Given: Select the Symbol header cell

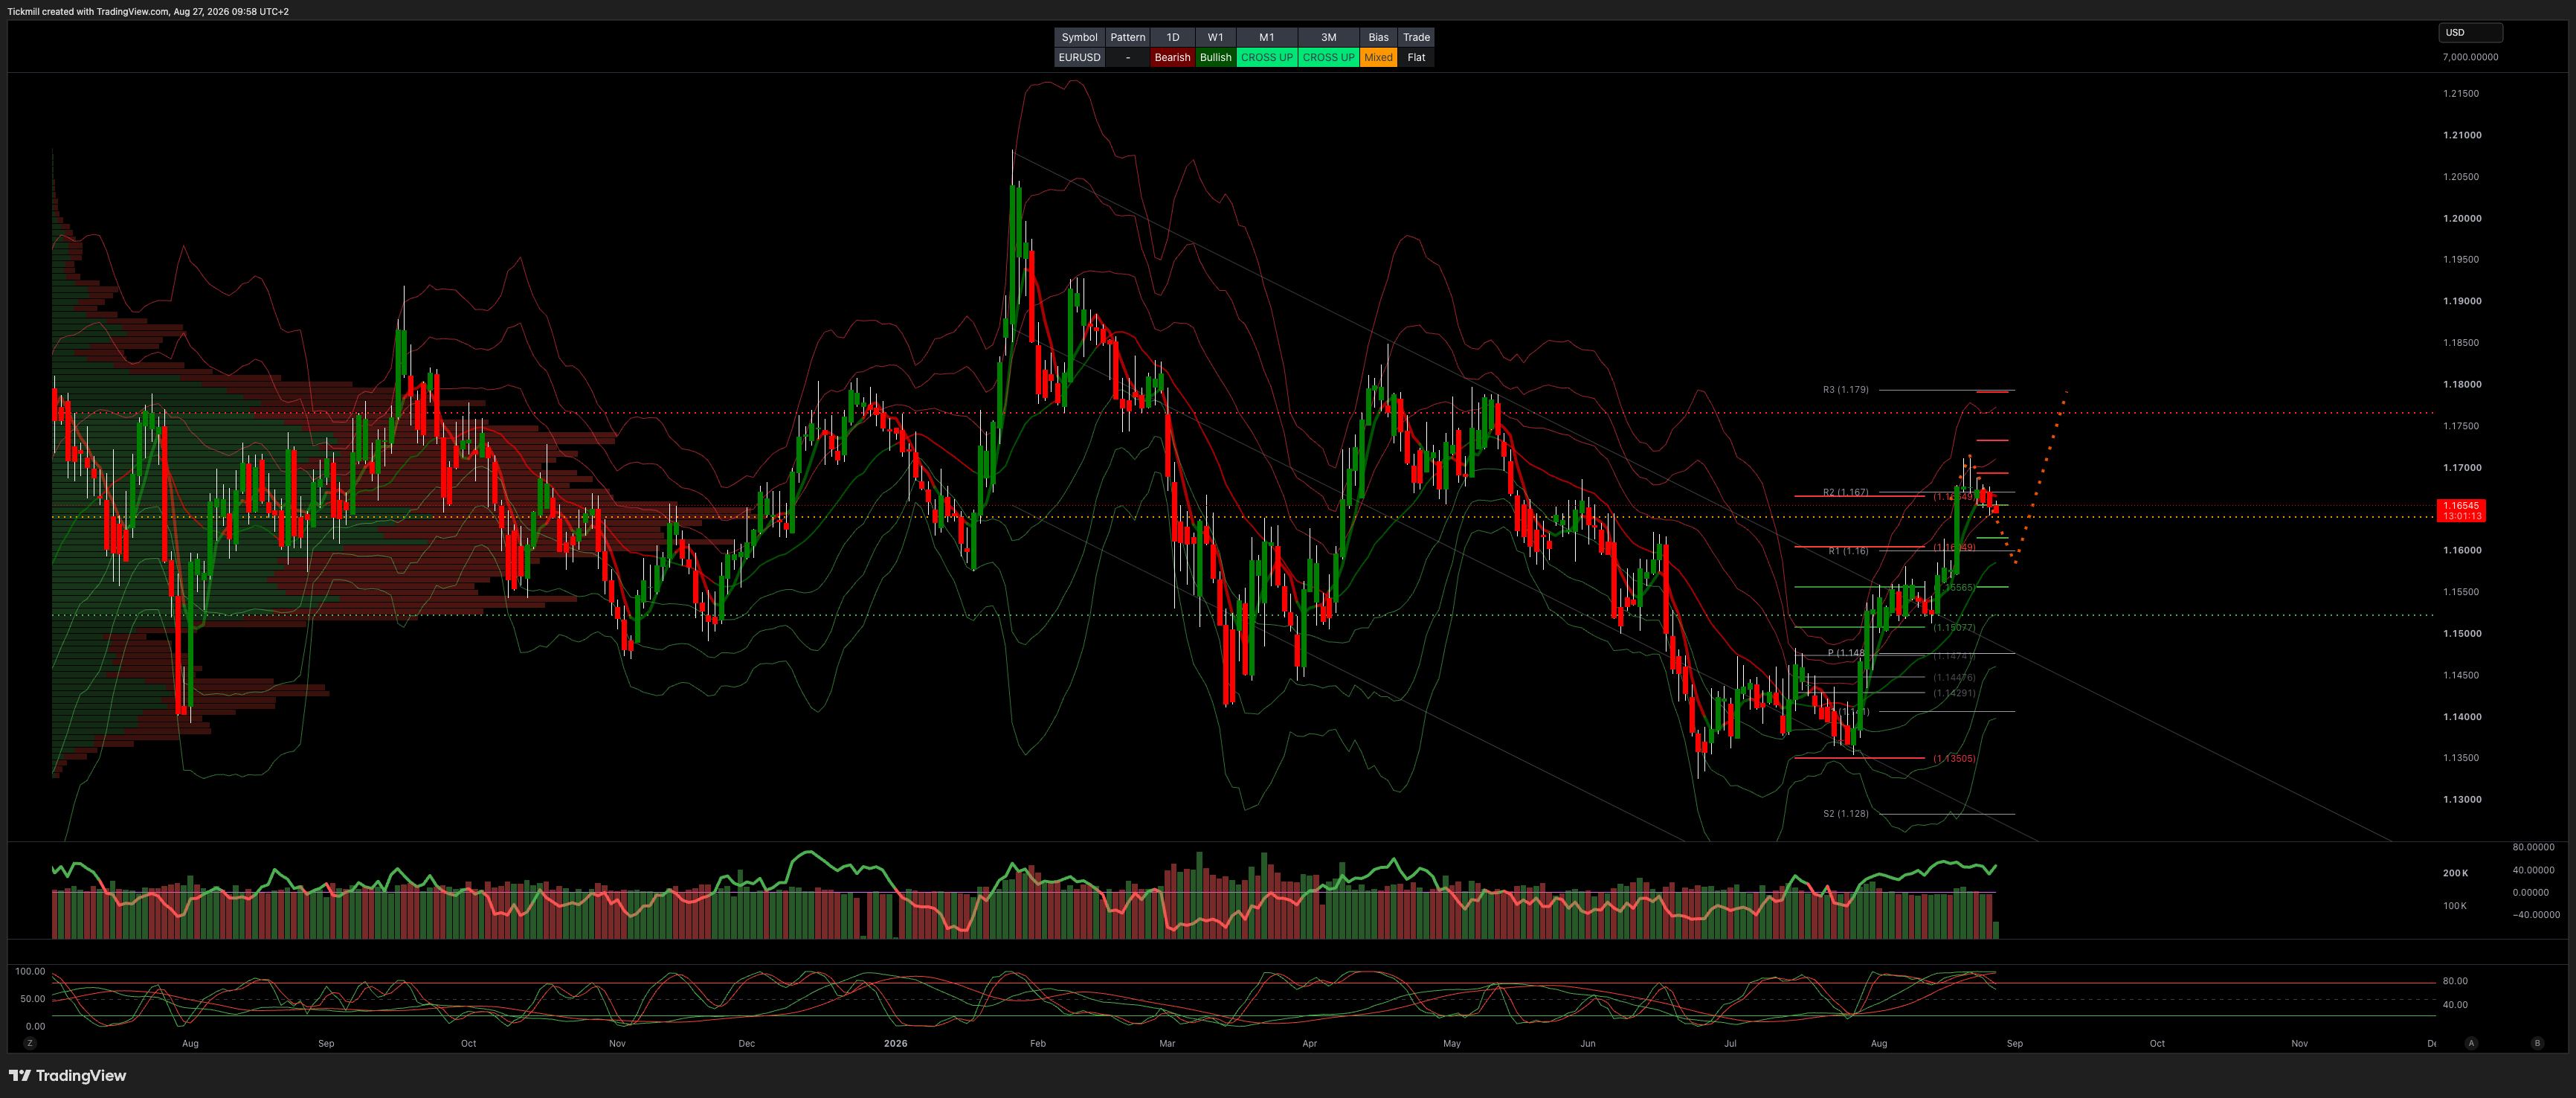Looking at the screenshot, I should point(1079,37).
